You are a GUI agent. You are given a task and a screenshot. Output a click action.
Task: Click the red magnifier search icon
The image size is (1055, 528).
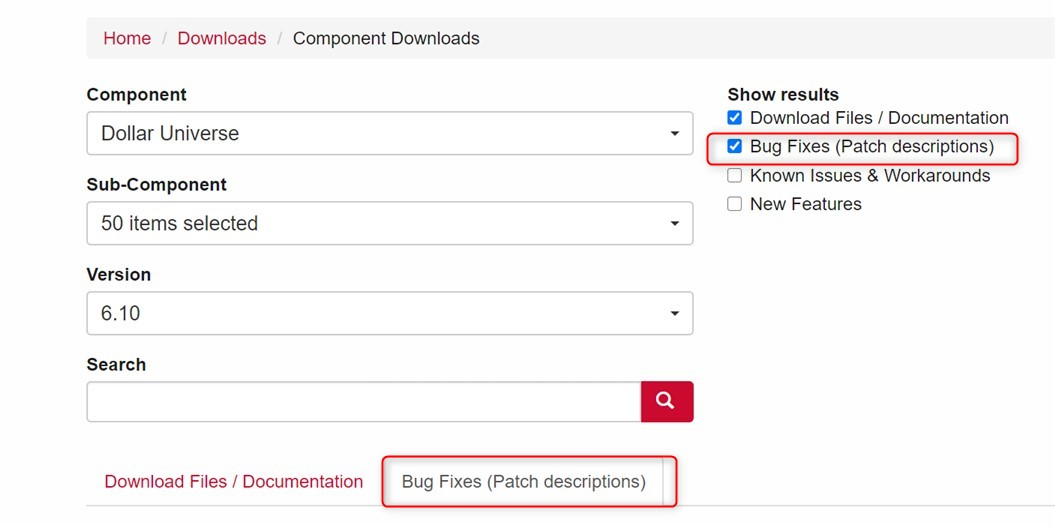(666, 401)
